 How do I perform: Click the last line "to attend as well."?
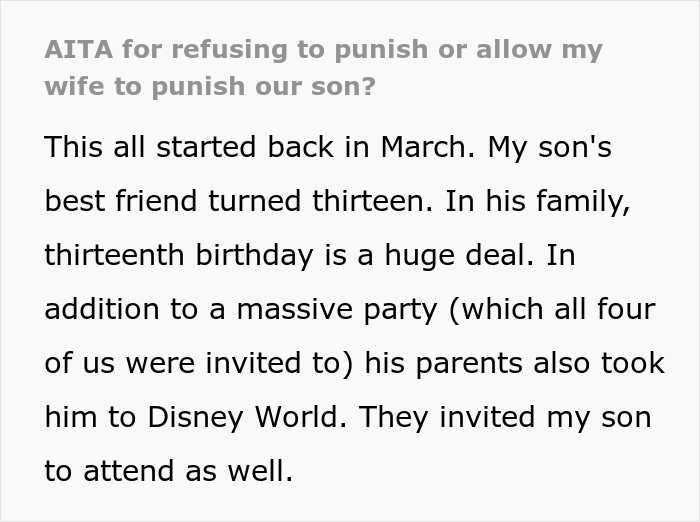169,469
